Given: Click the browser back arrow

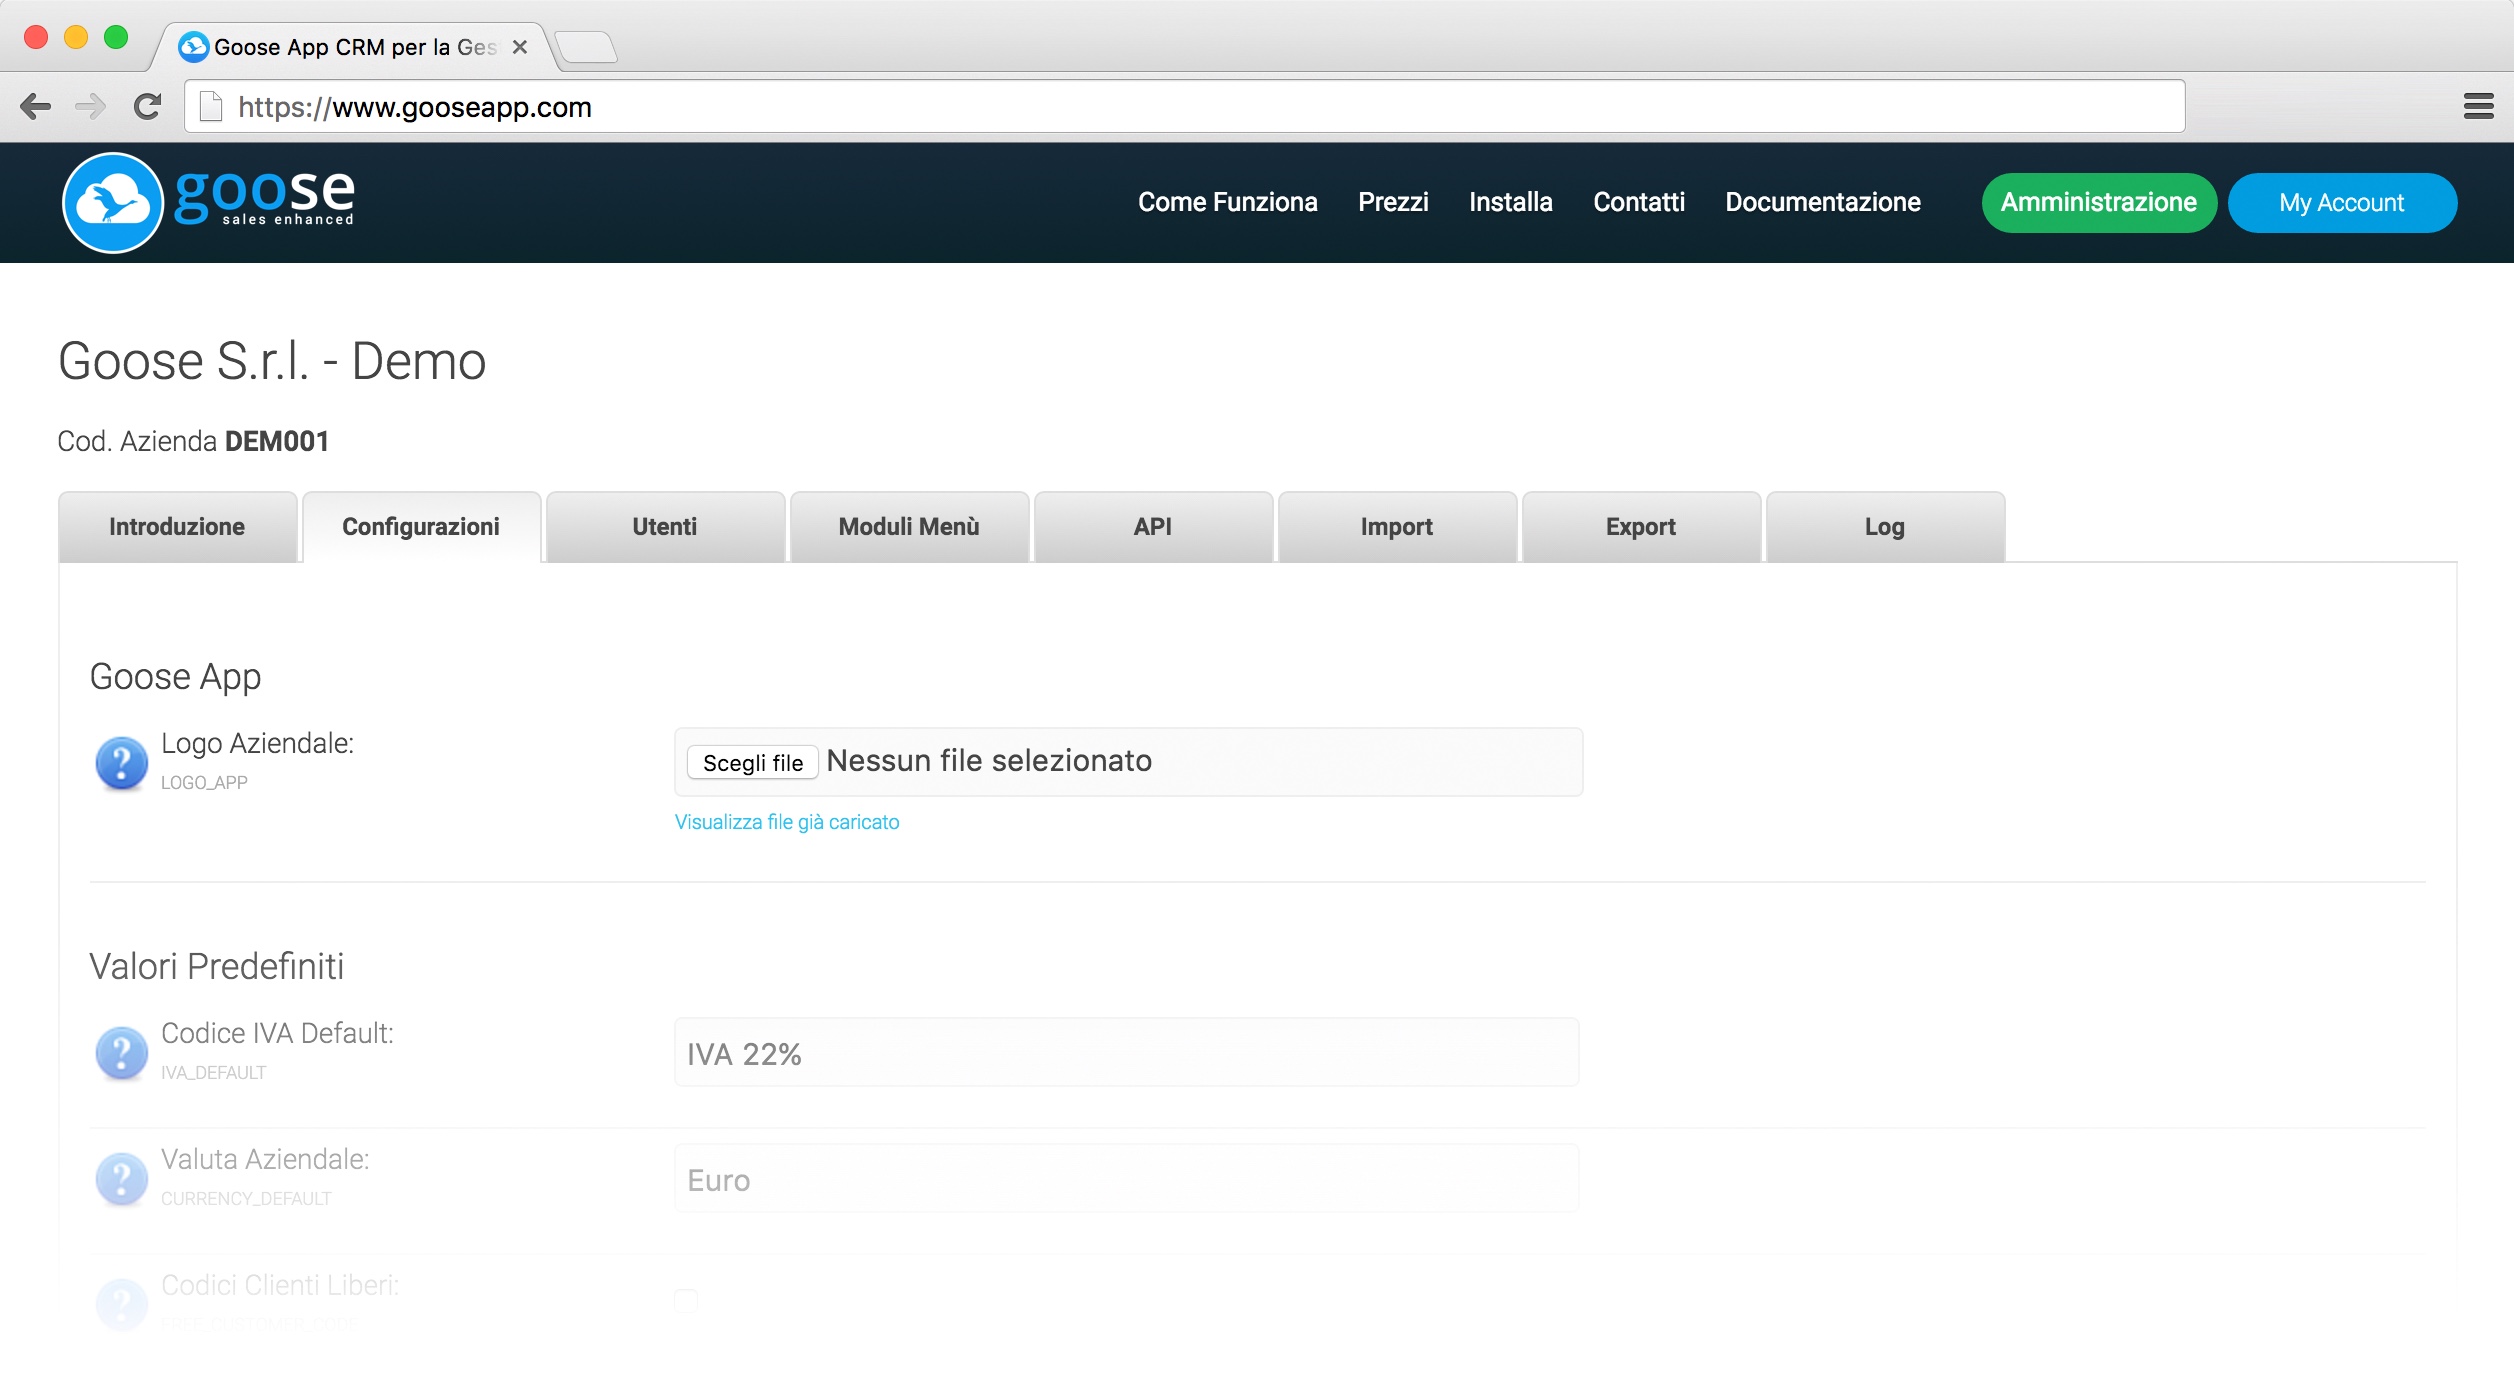Looking at the screenshot, I should (x=36, y=106).
